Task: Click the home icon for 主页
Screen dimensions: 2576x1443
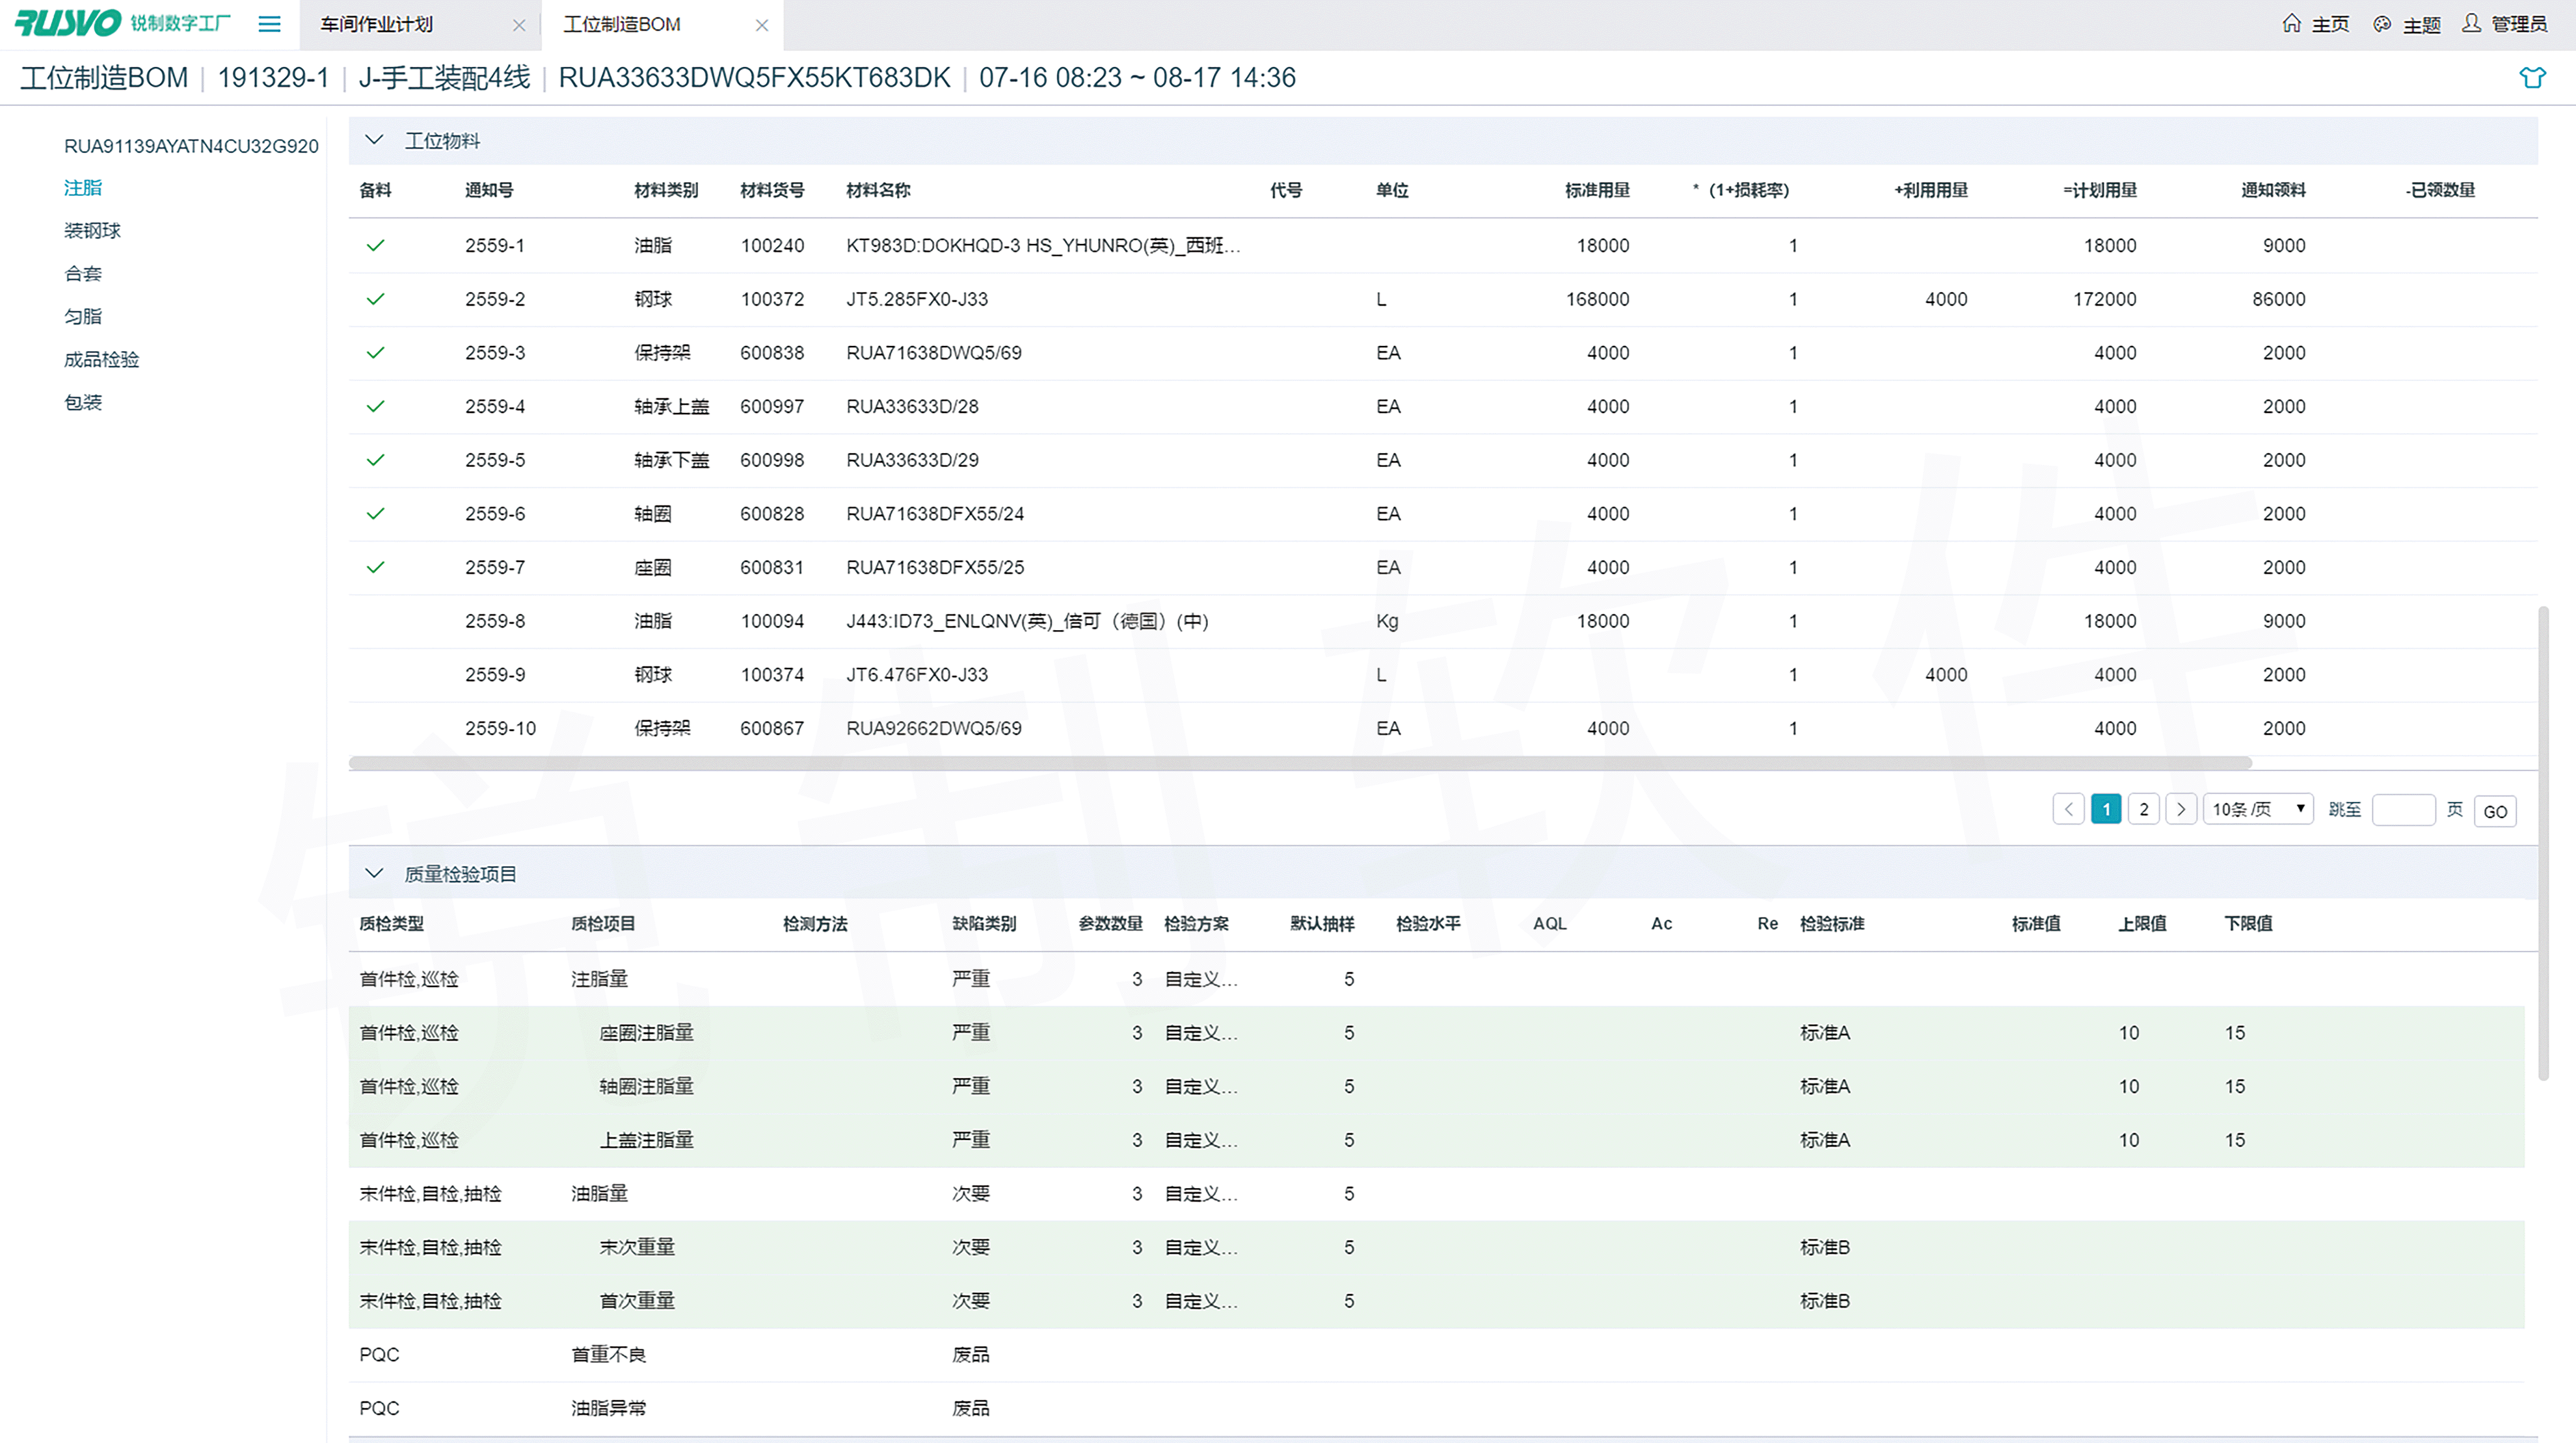Action: click(x=2291, y=23)
